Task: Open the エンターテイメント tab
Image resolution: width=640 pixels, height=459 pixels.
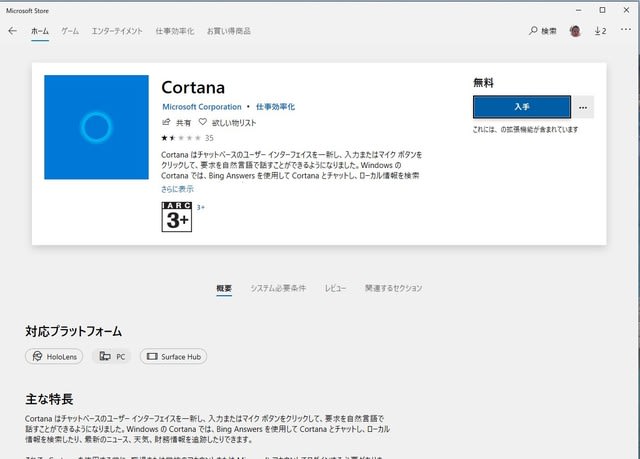Action: 117,31
